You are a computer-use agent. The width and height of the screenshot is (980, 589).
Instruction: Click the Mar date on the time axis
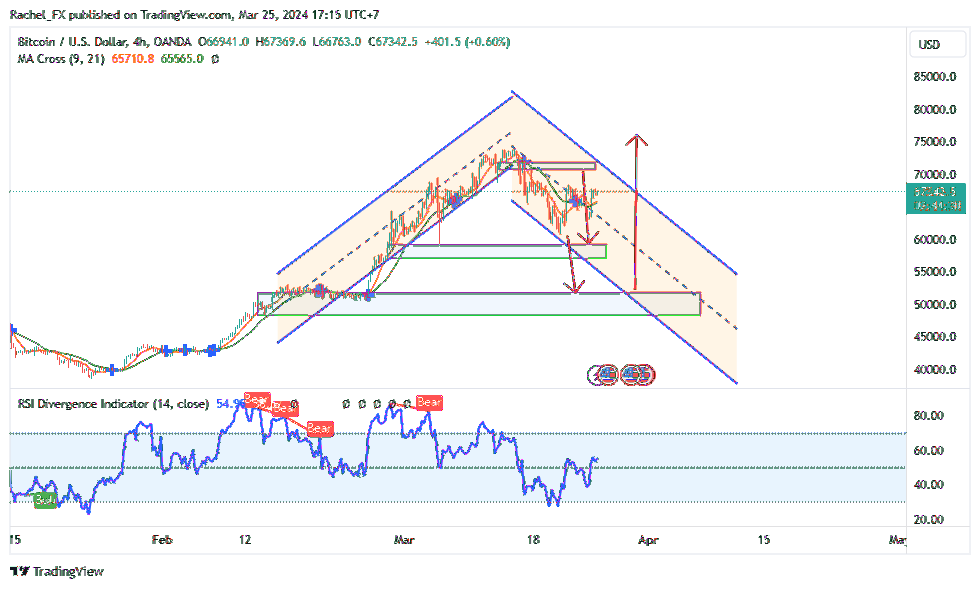click(404, 540)
